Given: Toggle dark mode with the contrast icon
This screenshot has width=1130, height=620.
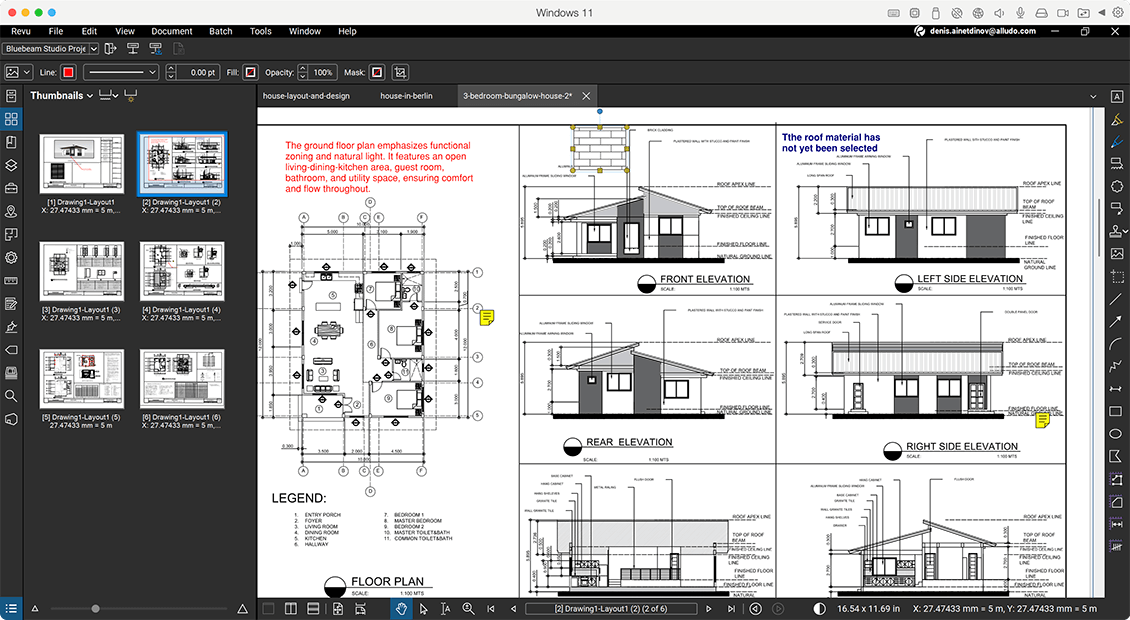Looking at the screenshot, I should pyautogui.click(x=818, y=608).
